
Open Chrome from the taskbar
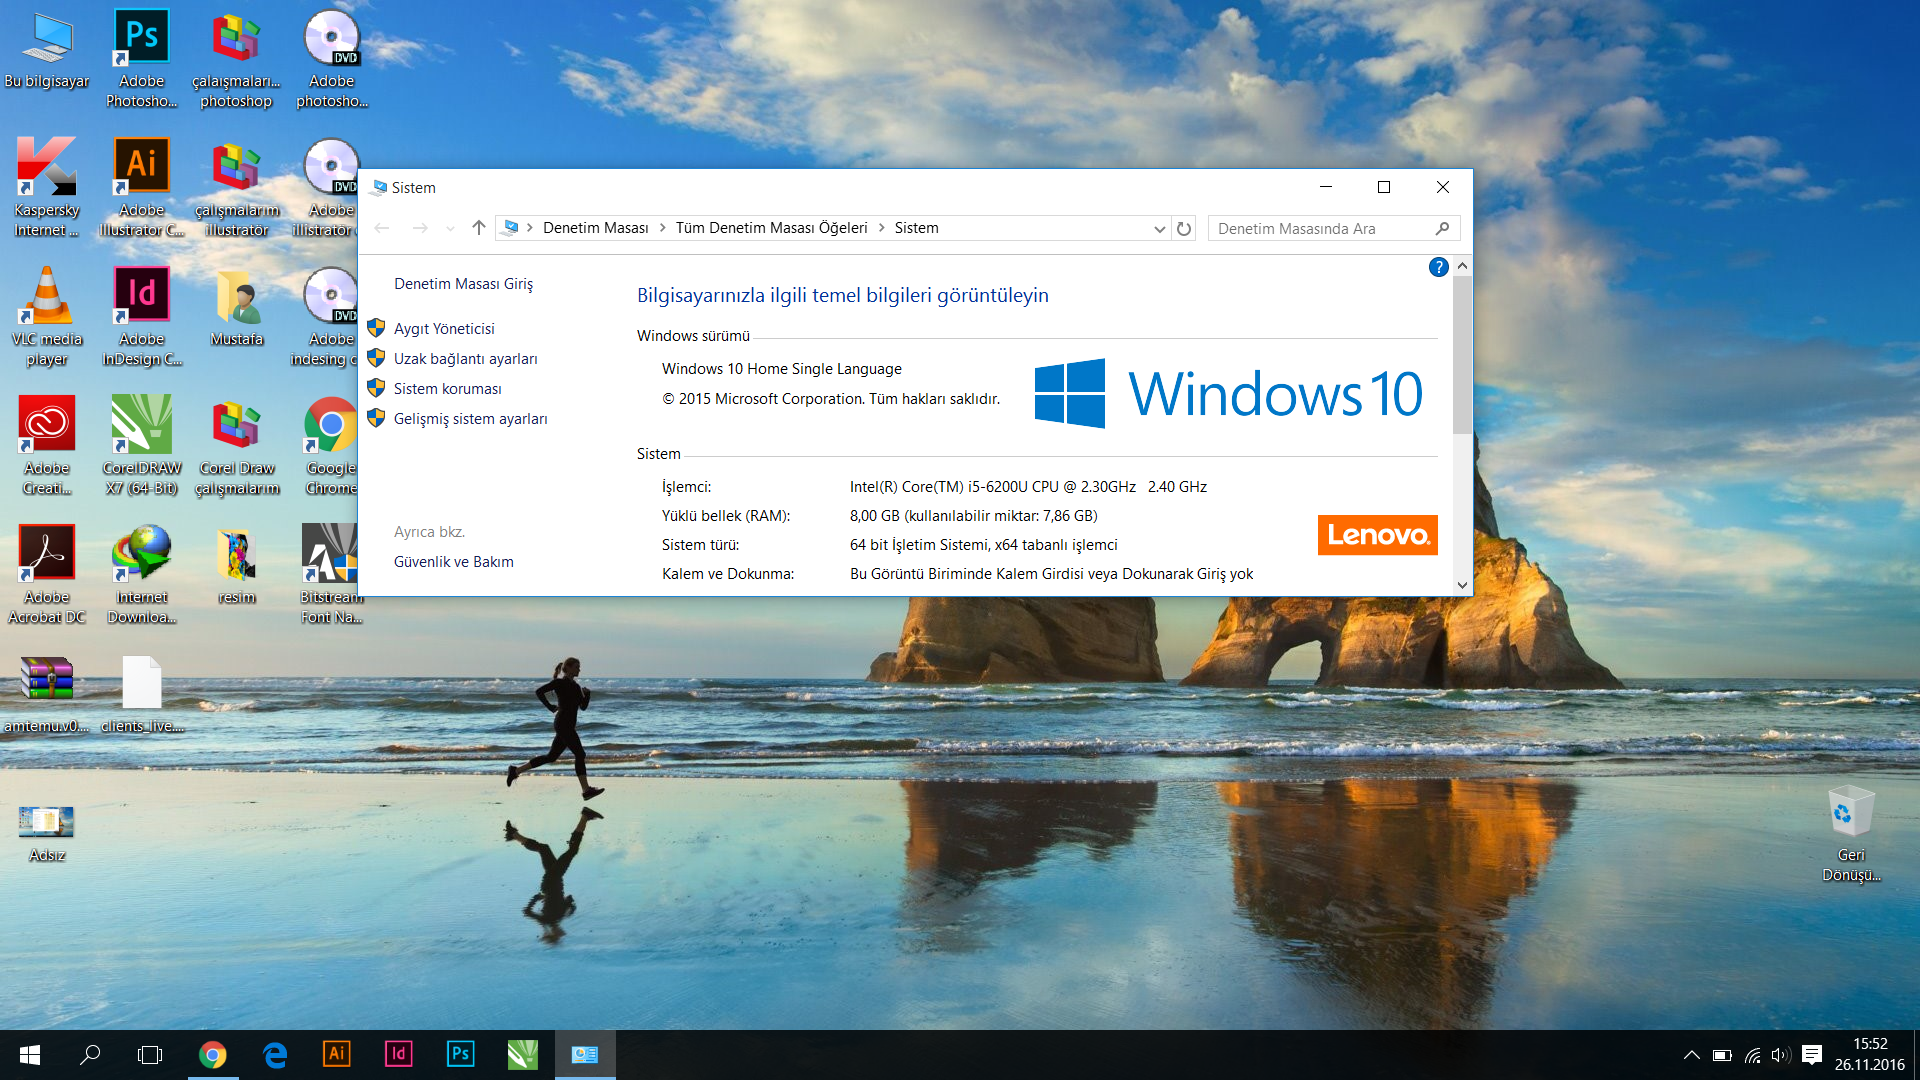coord(212,1055)
